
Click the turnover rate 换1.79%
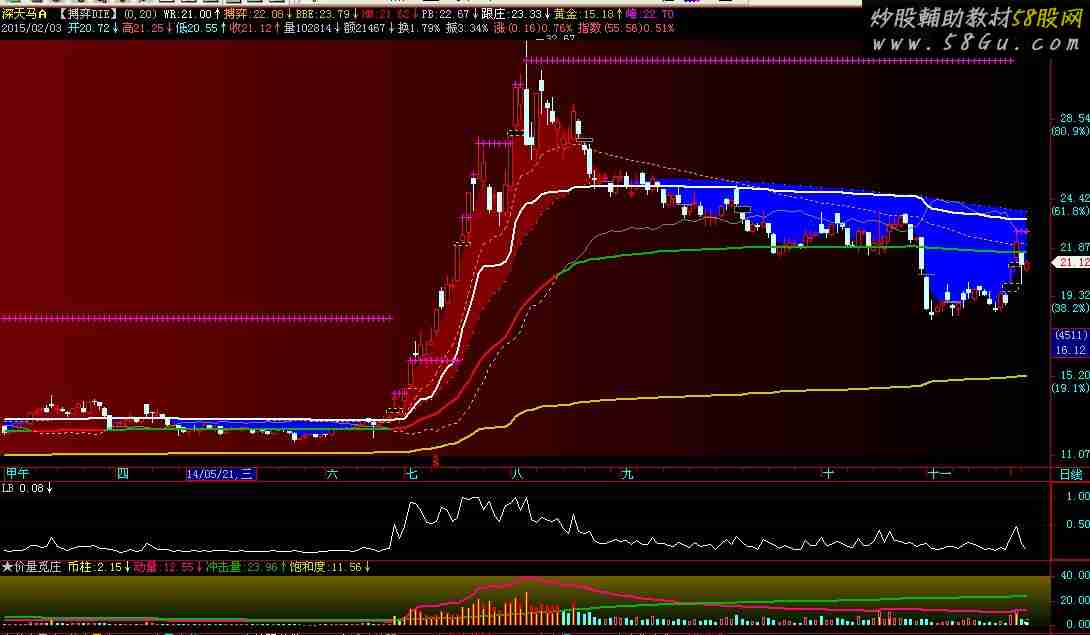coord(419,29)
